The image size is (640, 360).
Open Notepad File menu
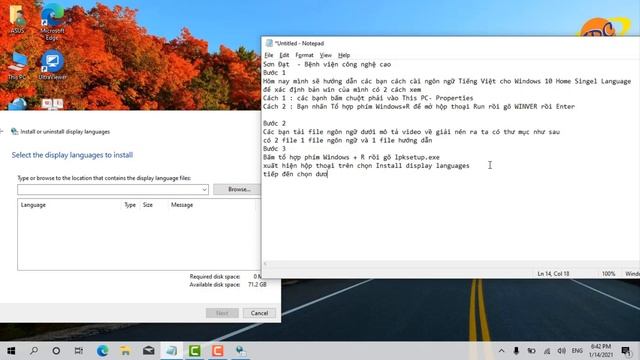(x=269, y=55)
